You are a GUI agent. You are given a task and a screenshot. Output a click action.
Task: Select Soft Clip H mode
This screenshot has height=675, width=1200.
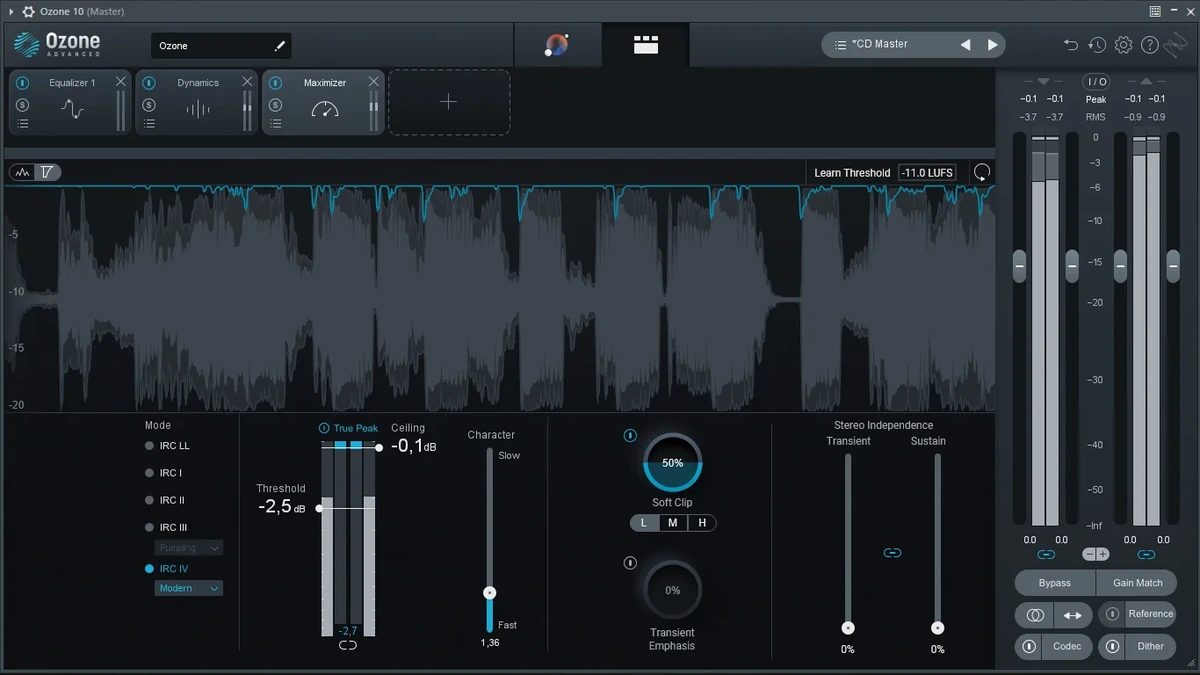702,523
